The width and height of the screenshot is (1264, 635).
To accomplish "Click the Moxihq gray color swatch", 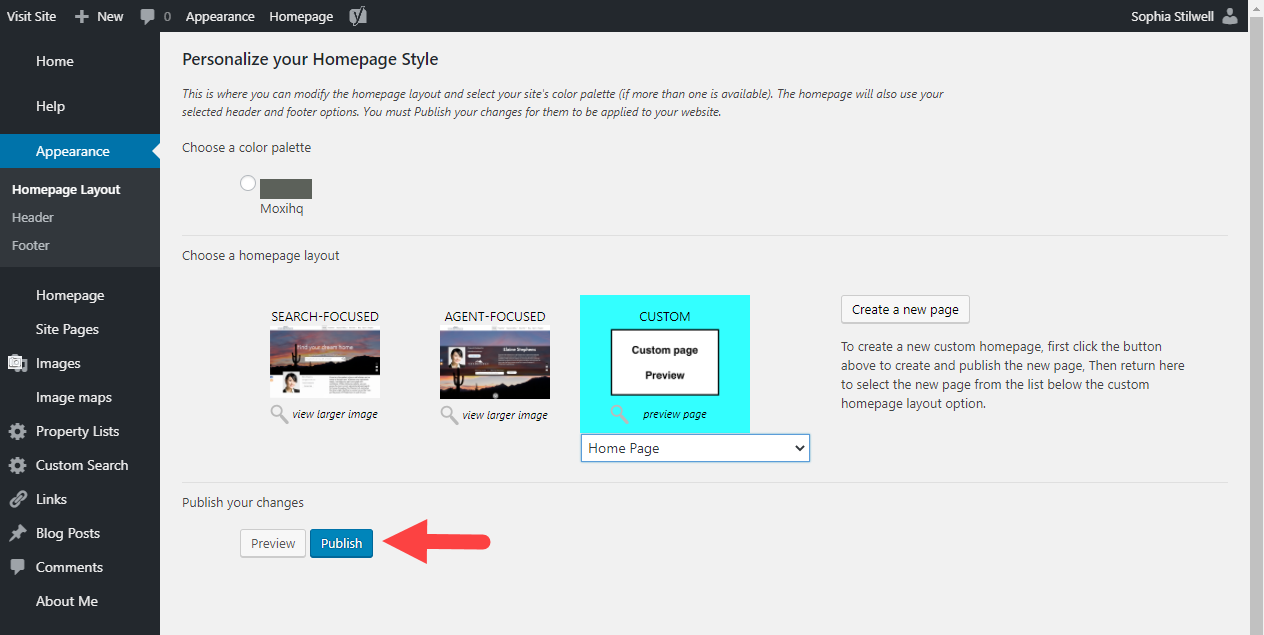I will click(x=286, y=189).
